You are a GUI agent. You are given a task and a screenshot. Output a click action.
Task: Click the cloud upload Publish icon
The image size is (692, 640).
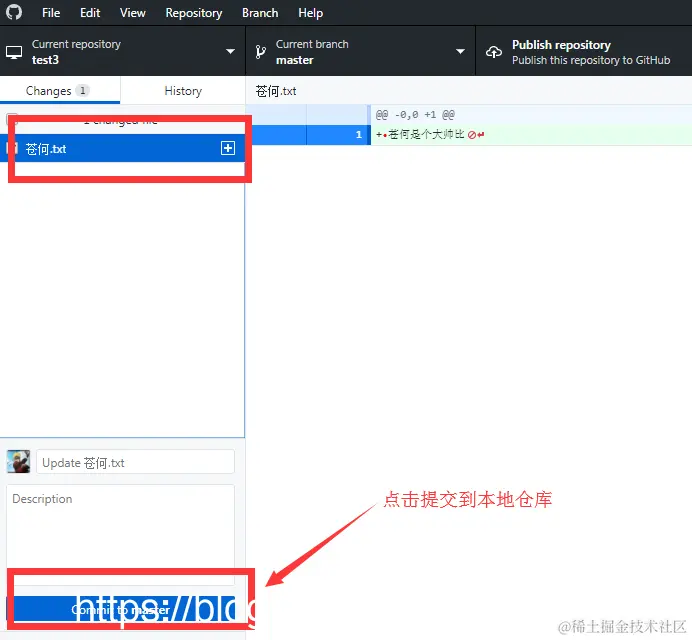pyautogui.click(x=494, y=52)
